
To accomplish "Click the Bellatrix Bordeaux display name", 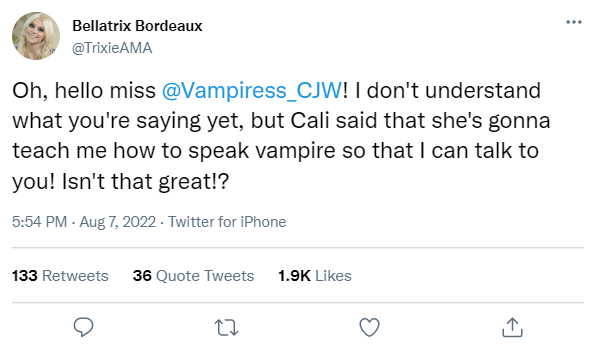I will point(137,26).
